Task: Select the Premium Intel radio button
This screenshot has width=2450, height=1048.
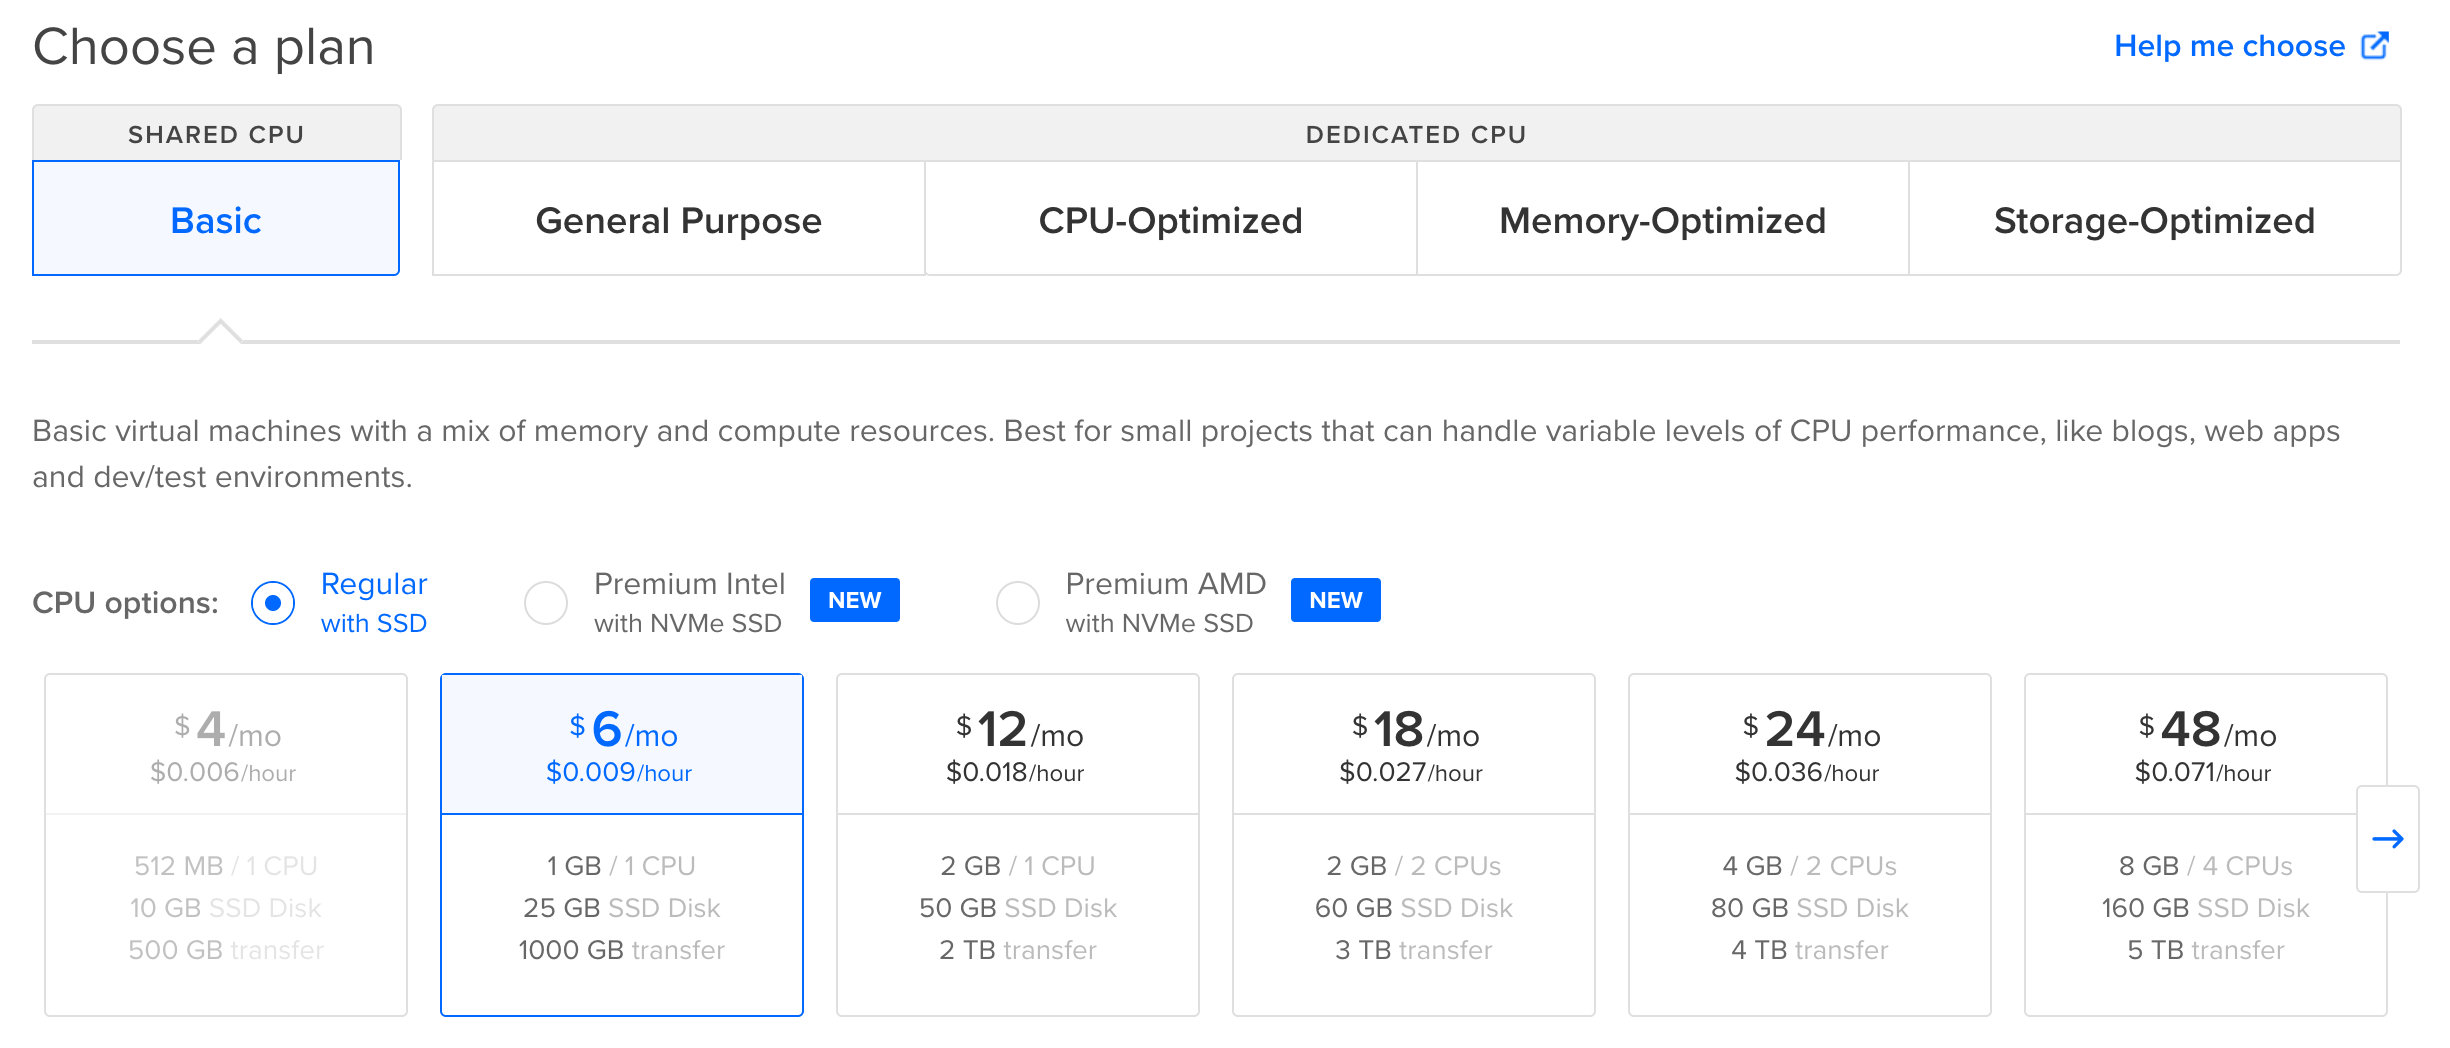Action: (546, 603)
